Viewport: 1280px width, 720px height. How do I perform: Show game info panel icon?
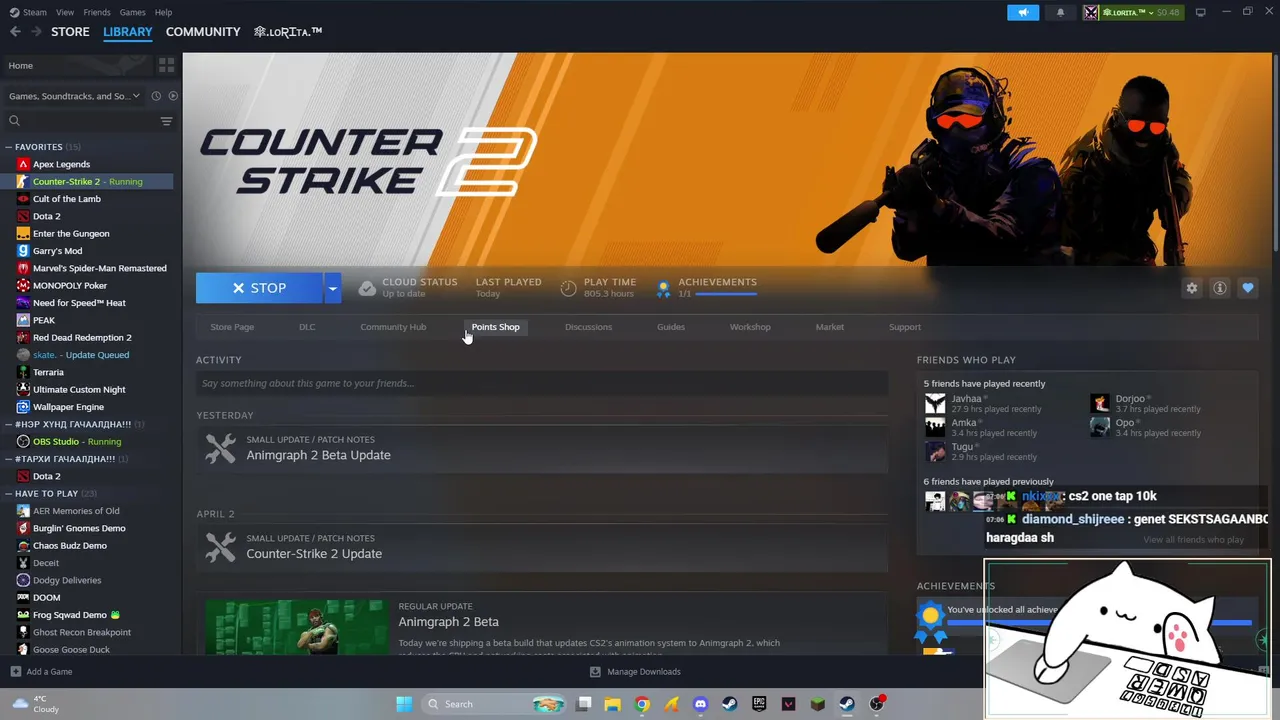point(1219,288)
